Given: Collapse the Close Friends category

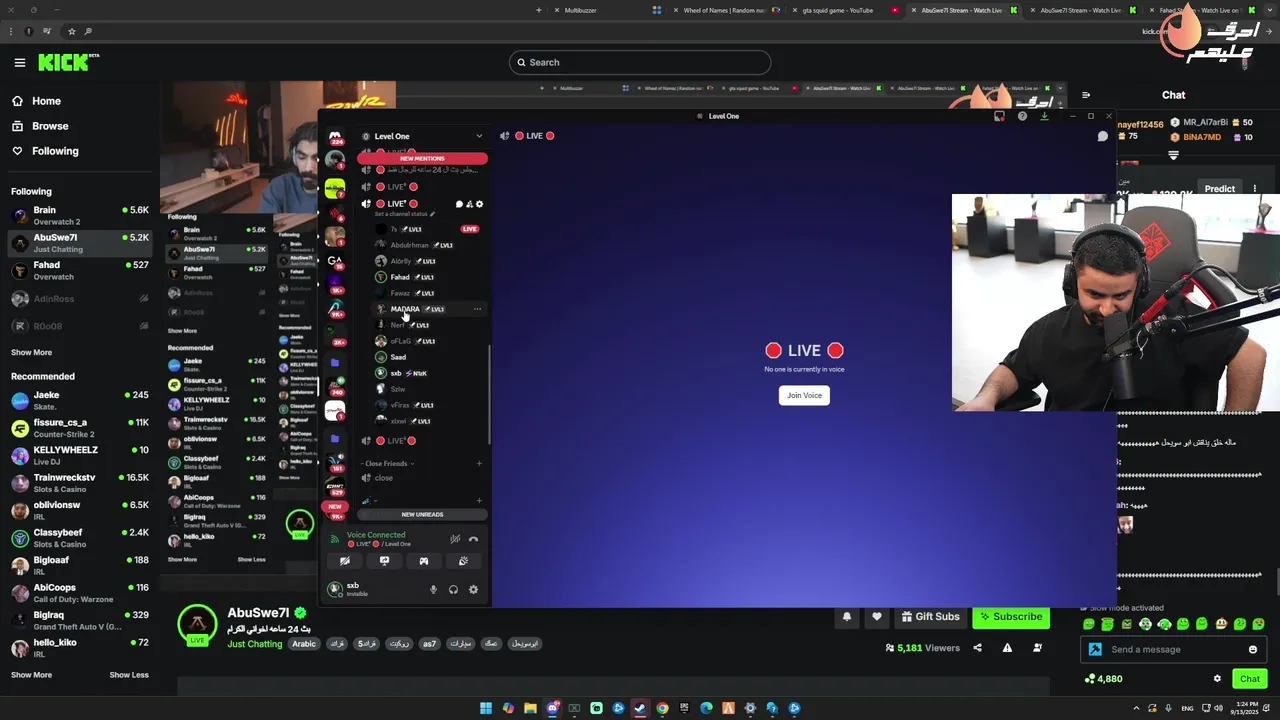Looking at the screenshot, I should click(388, 463).
